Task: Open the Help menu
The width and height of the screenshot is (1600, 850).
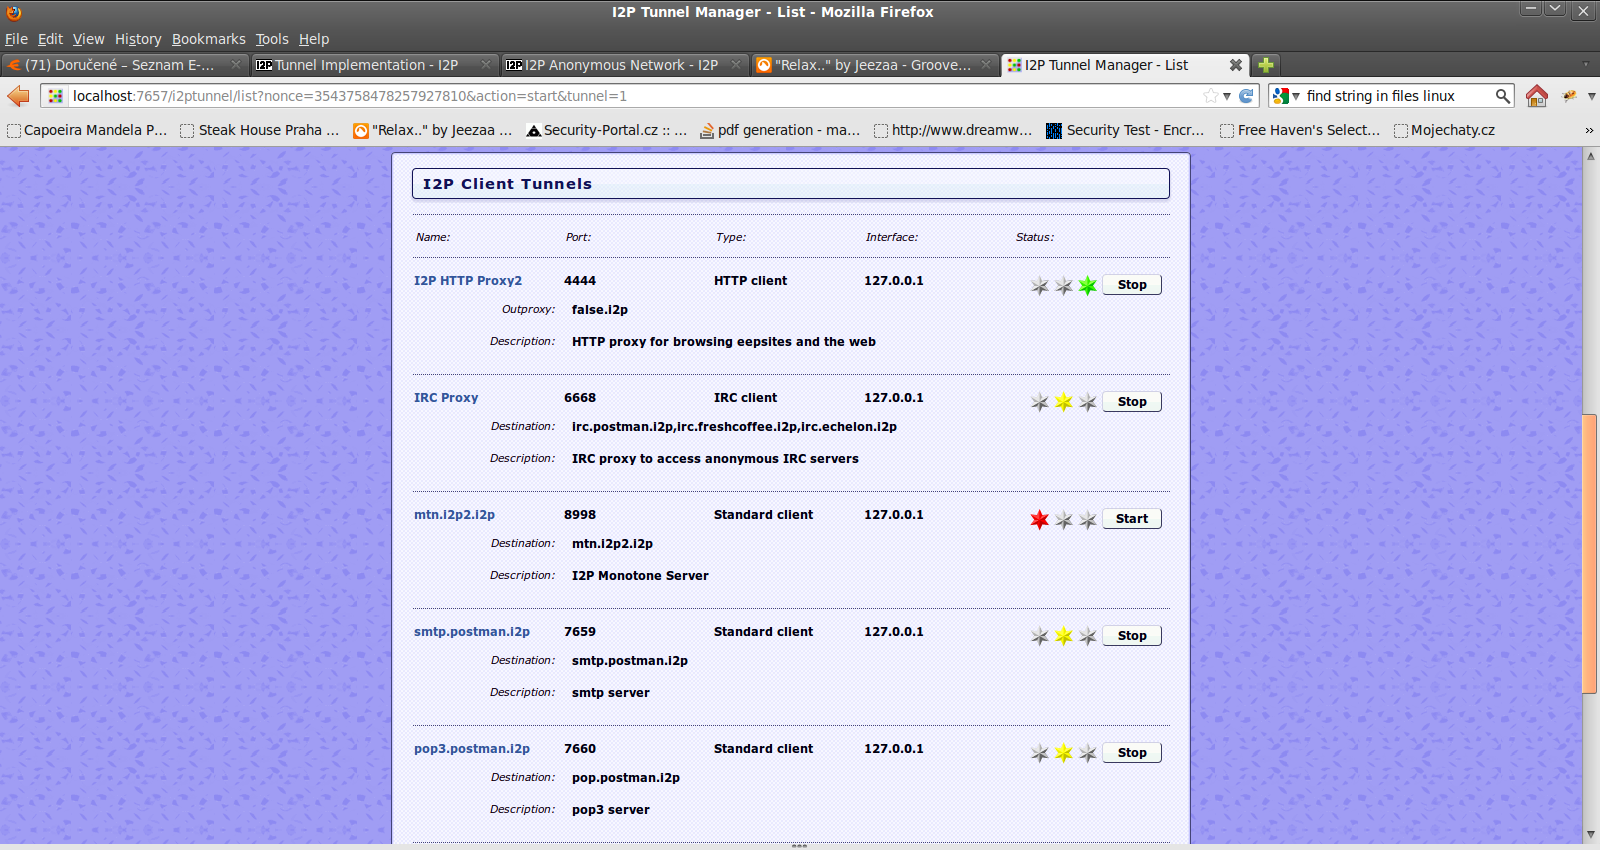Action: click(314, 39)
